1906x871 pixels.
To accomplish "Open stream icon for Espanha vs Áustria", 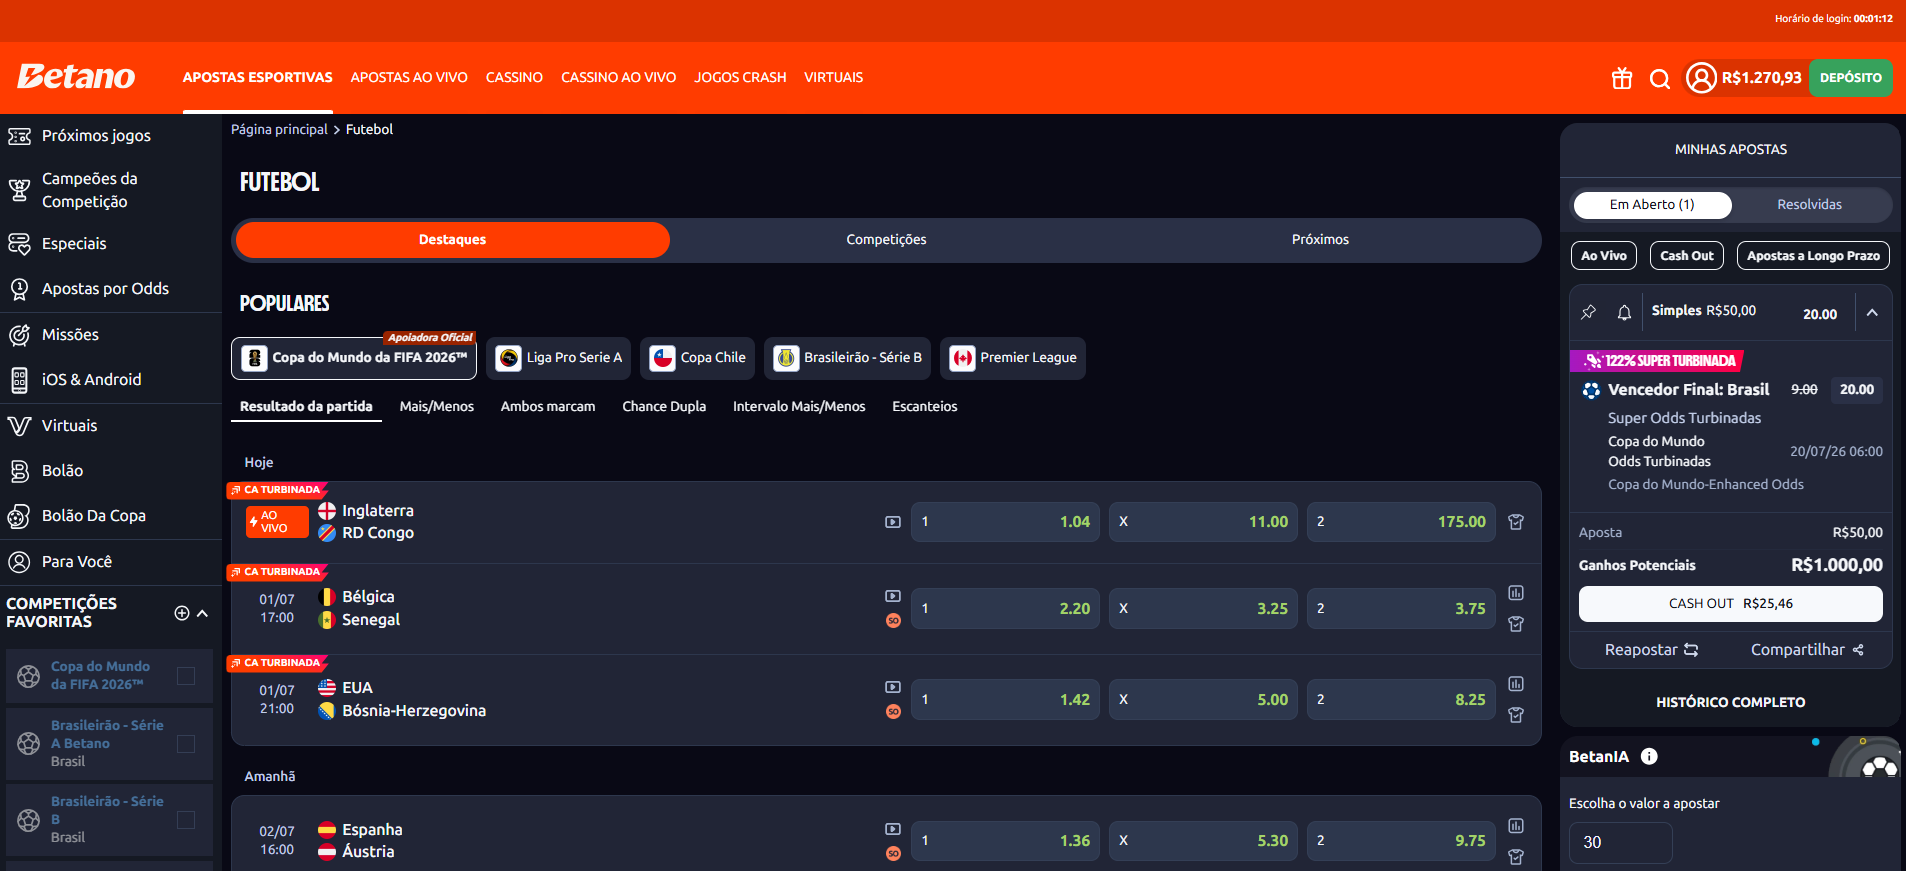I will pyautogui.click(x=893, y=829).
